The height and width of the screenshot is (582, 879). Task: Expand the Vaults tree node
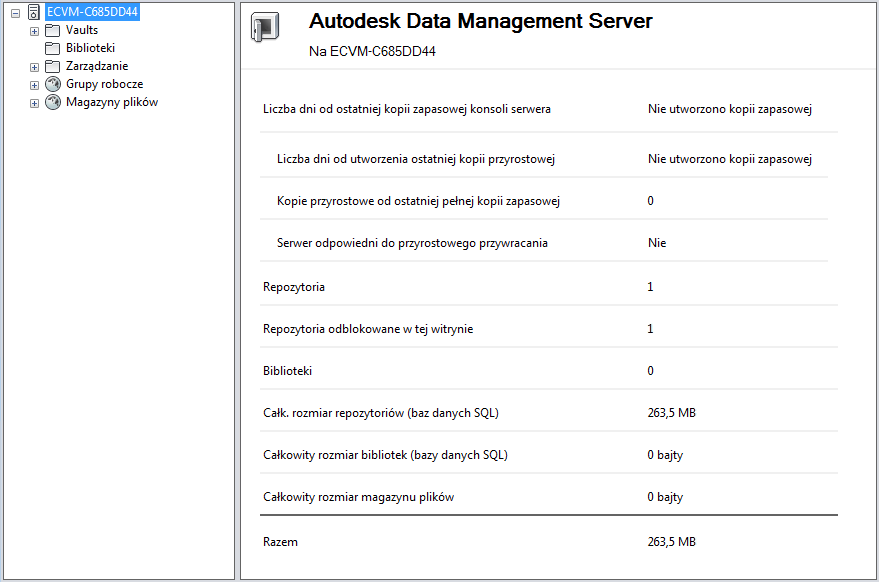tap(34, 31)
